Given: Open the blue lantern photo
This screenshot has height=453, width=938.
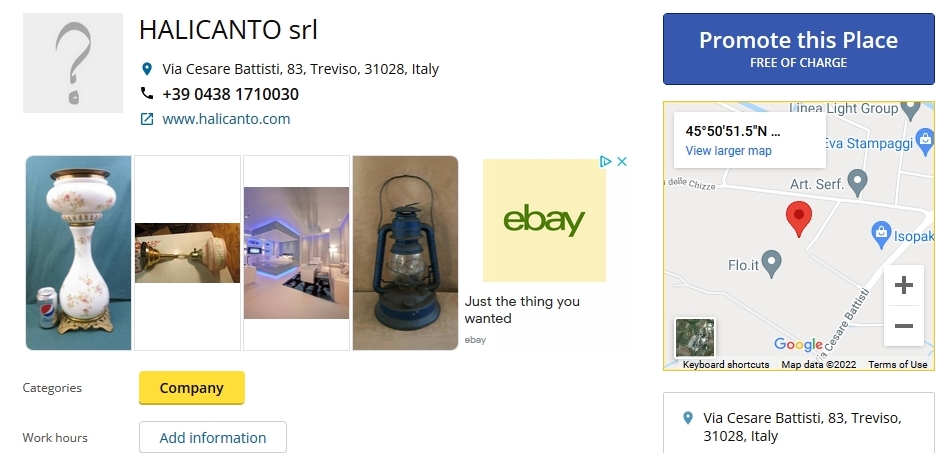Looking at the screenshot, I should (x=405, y=253).
